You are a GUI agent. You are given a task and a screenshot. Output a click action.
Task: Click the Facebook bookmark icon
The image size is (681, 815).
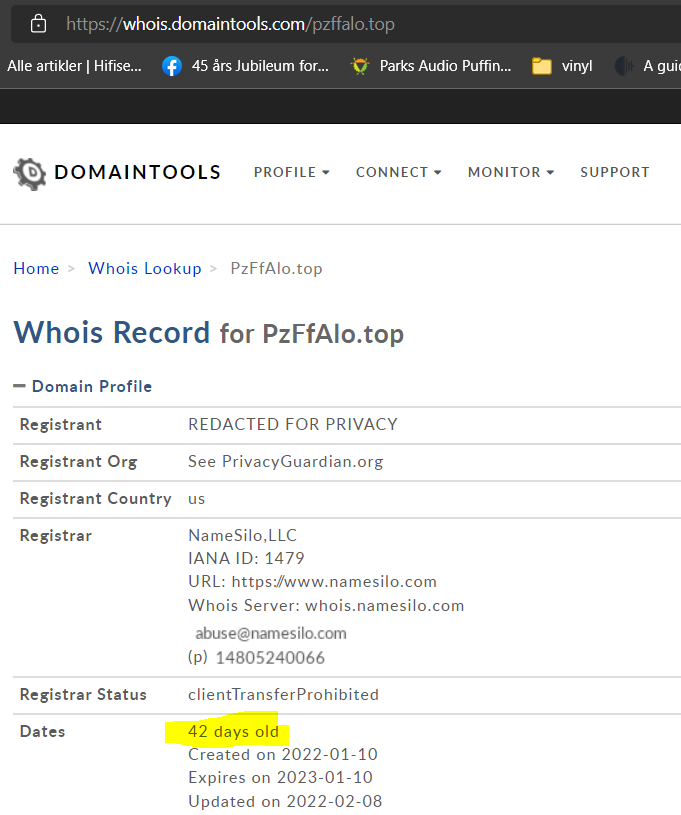[172, 66]
